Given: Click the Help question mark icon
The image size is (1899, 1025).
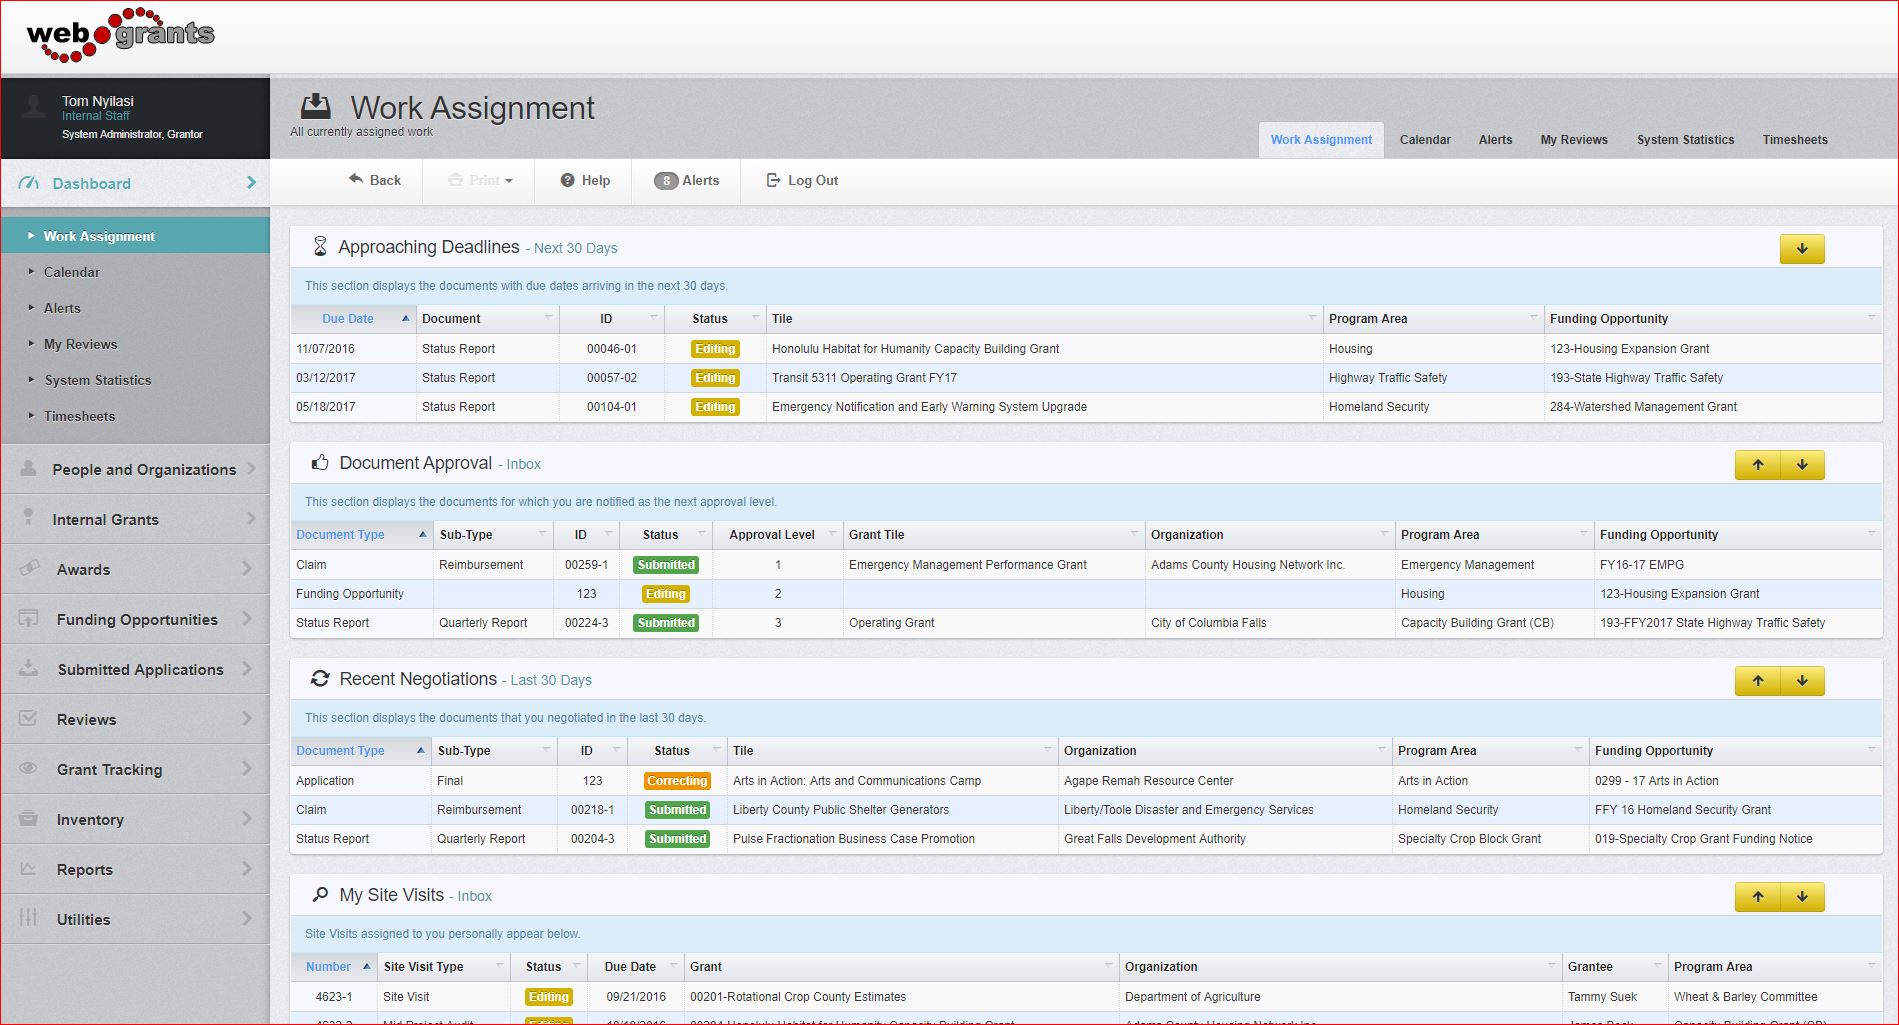Looking at the screenshot, I should coord(567,180).
